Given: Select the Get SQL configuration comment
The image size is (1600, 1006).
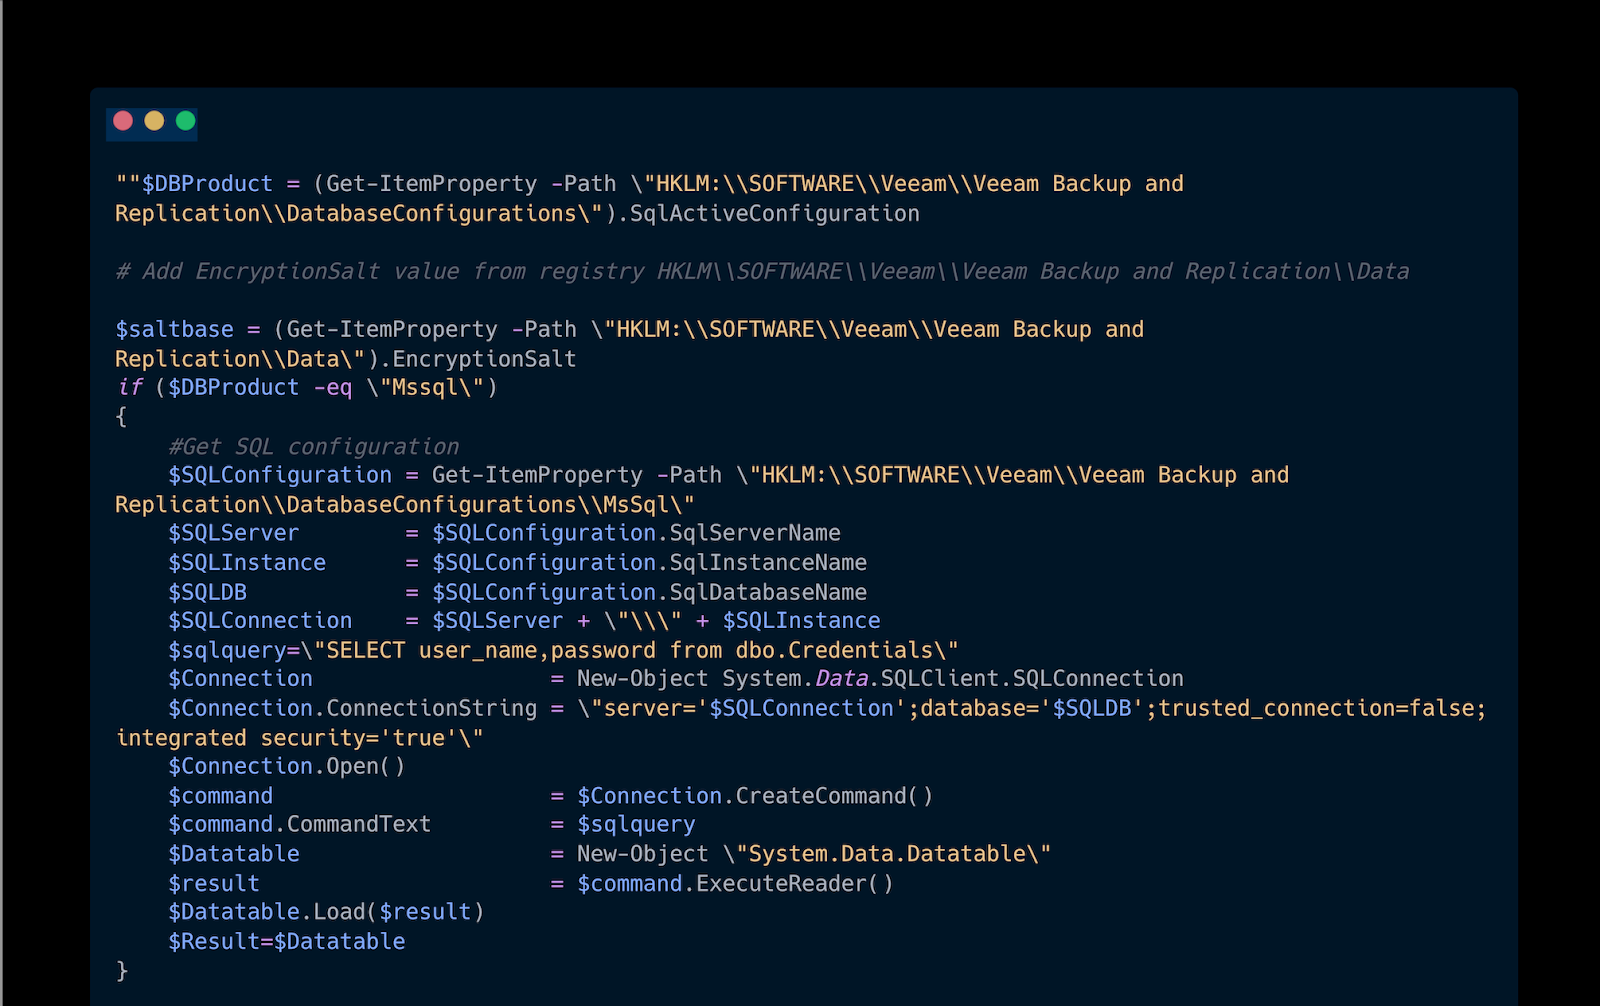Looking at the screenshot, I should (x=315, y=446).
